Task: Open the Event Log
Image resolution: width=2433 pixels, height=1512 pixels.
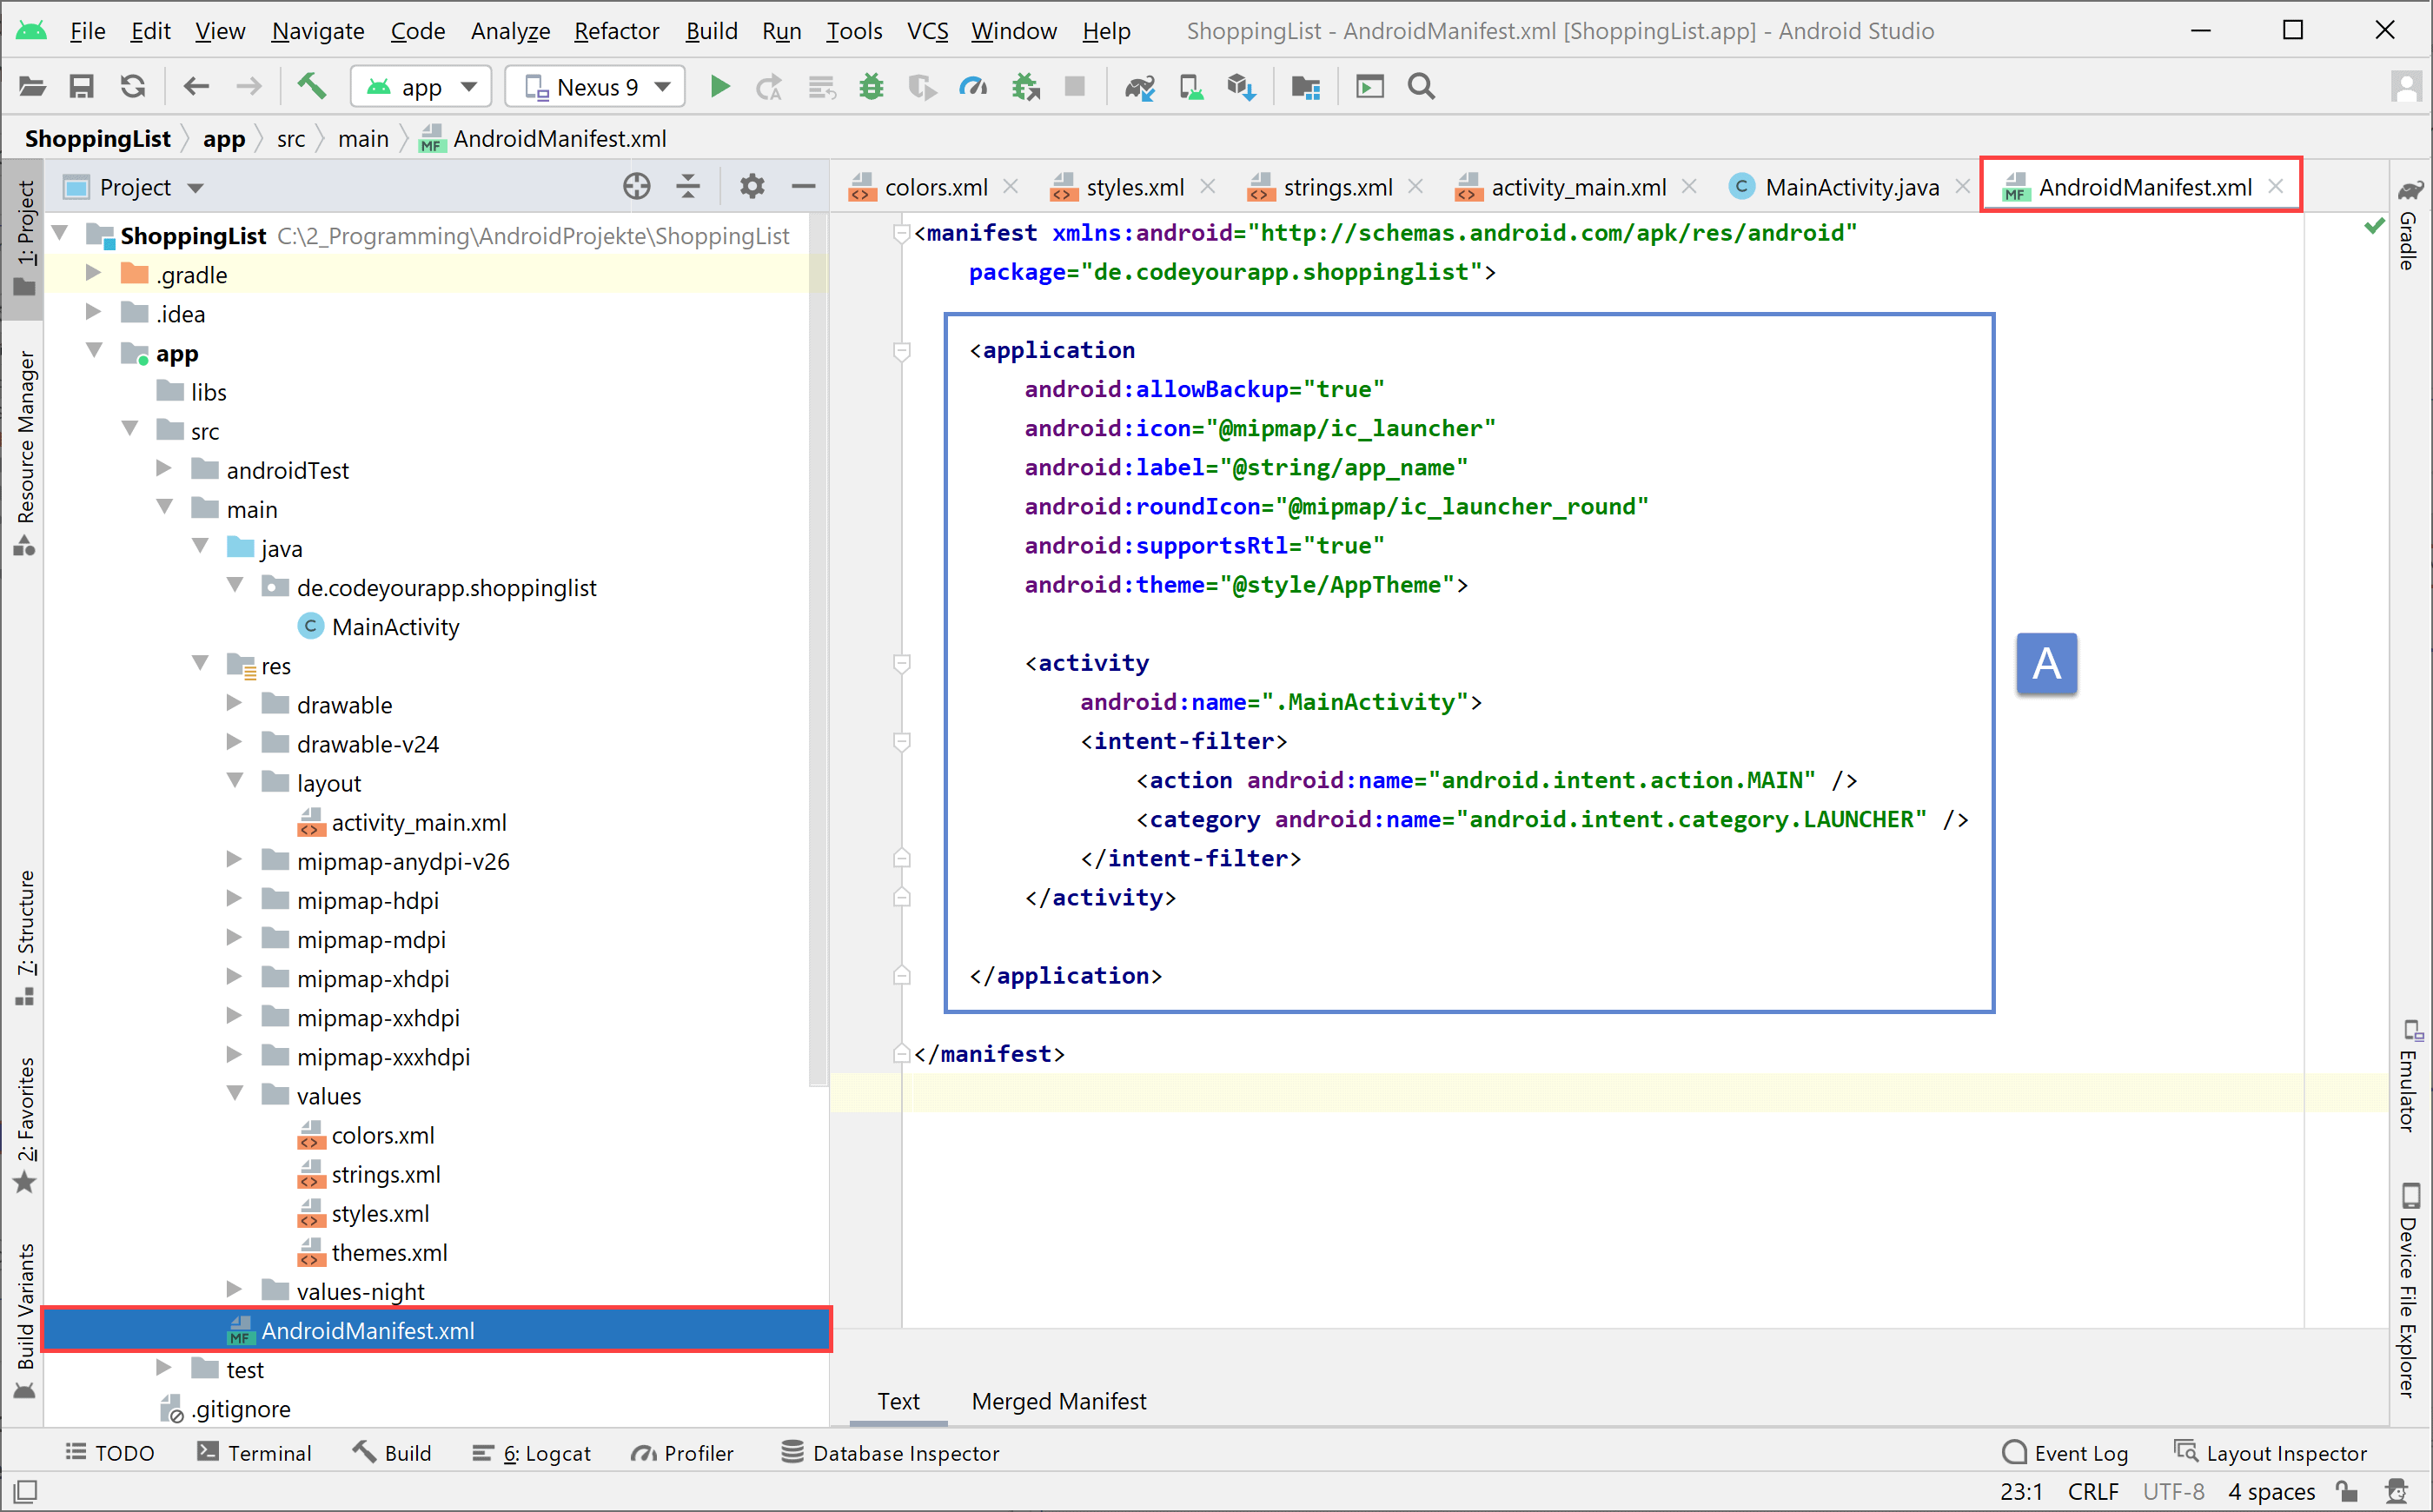Action: (x=2064, y=1453)
